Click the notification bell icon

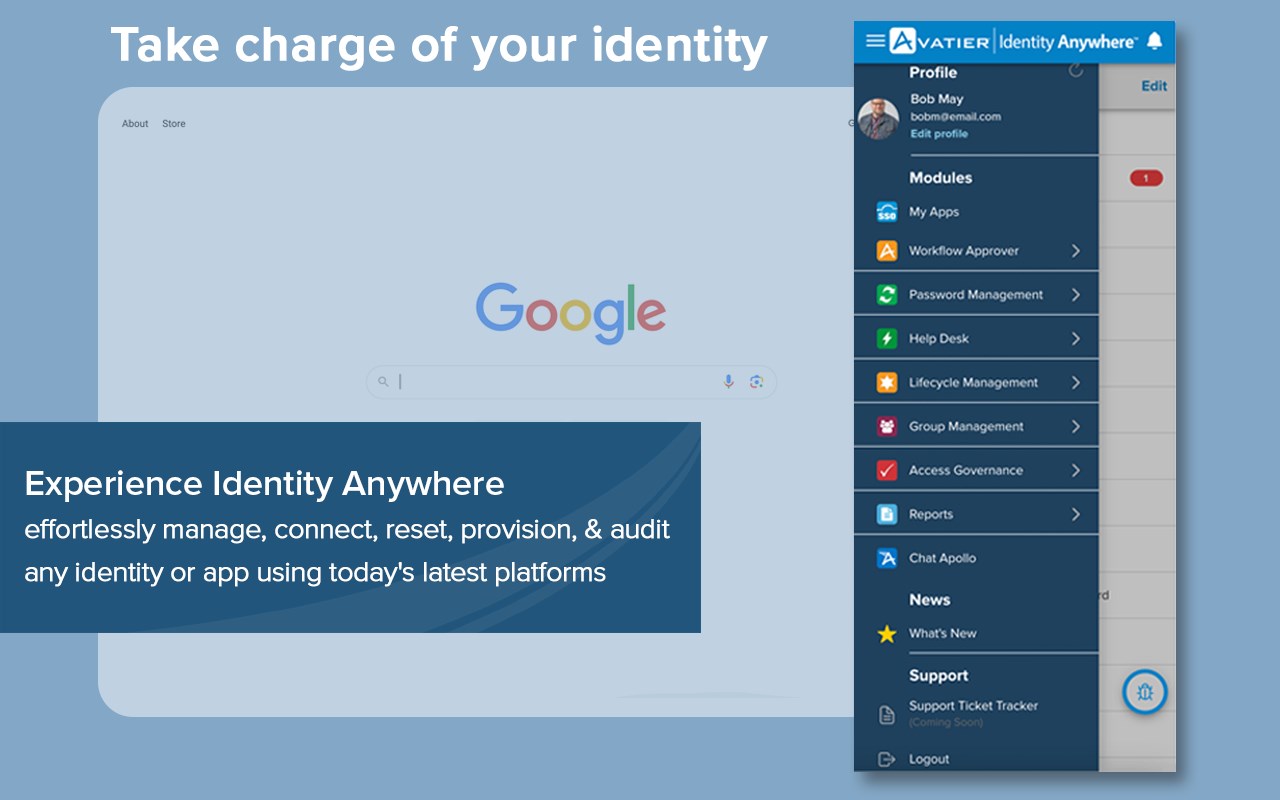coord(1154,41)
